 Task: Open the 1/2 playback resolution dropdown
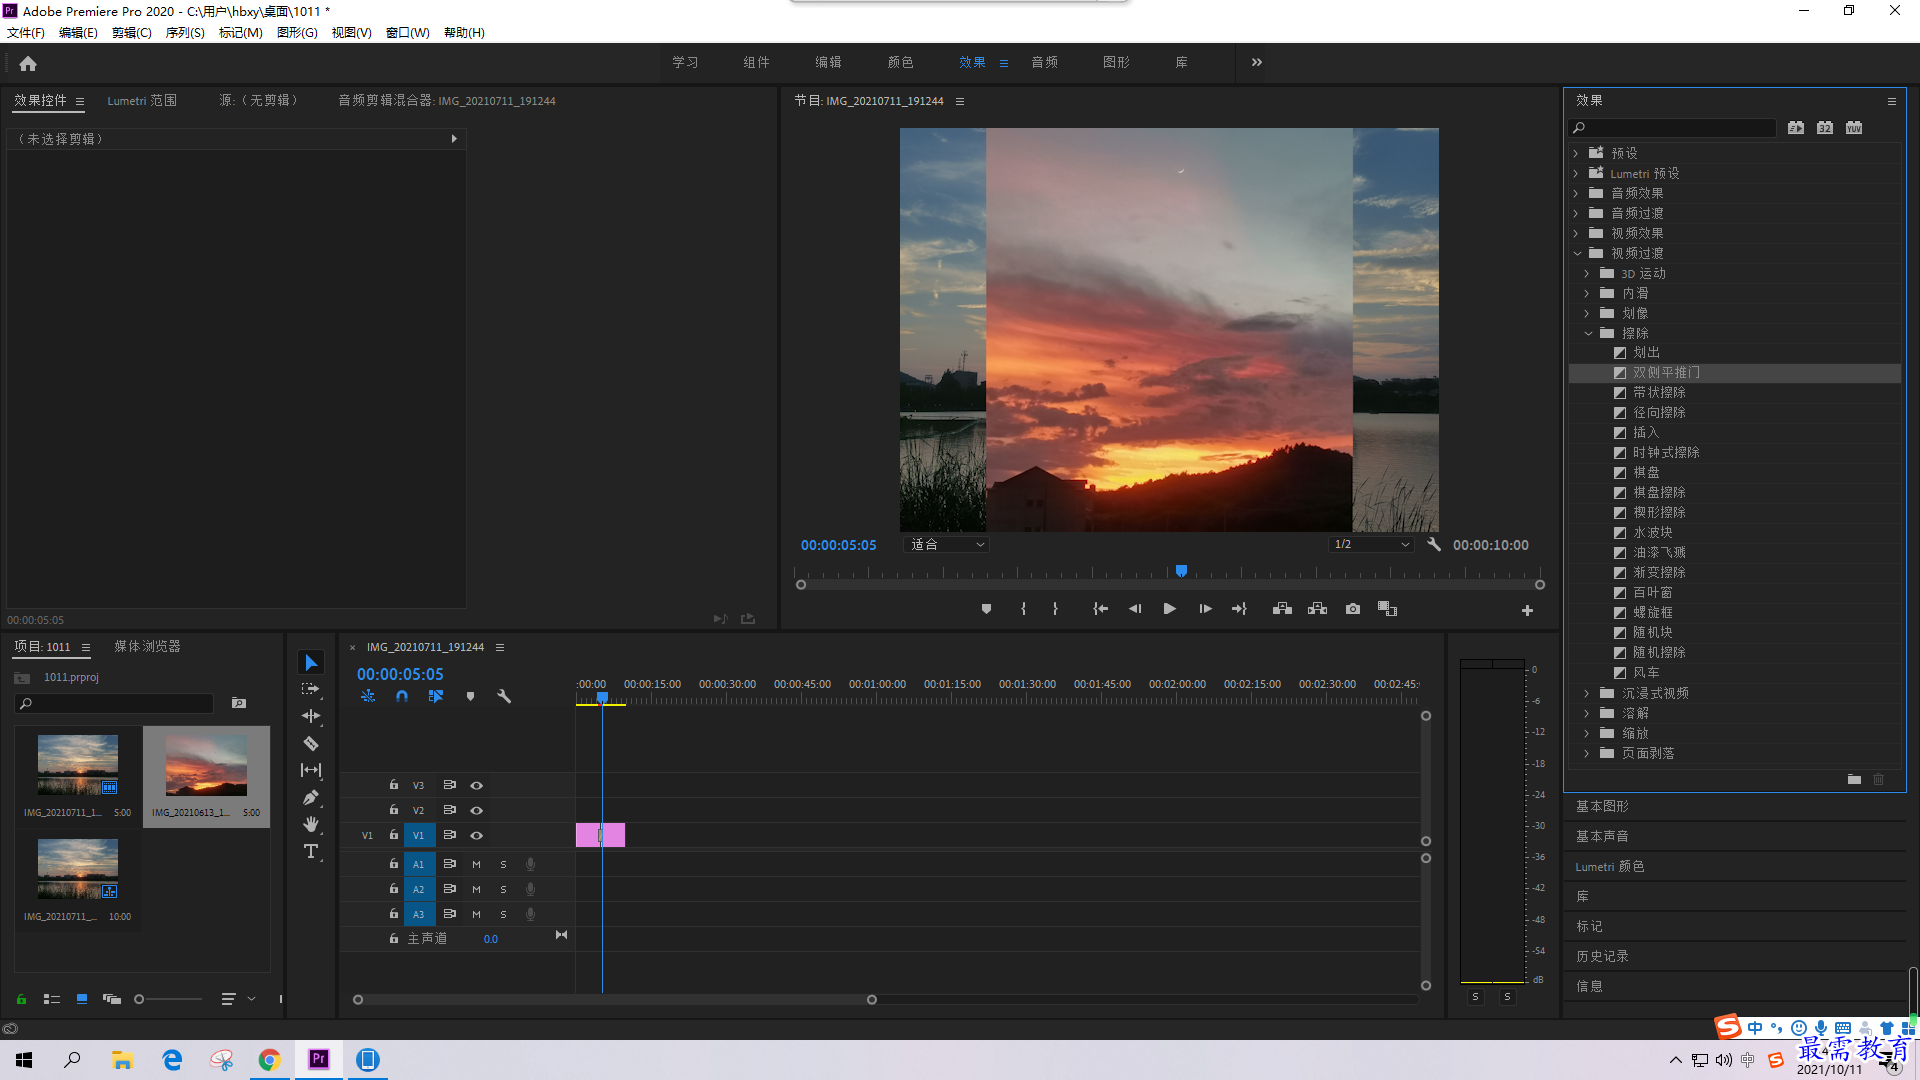[1371, 544]
